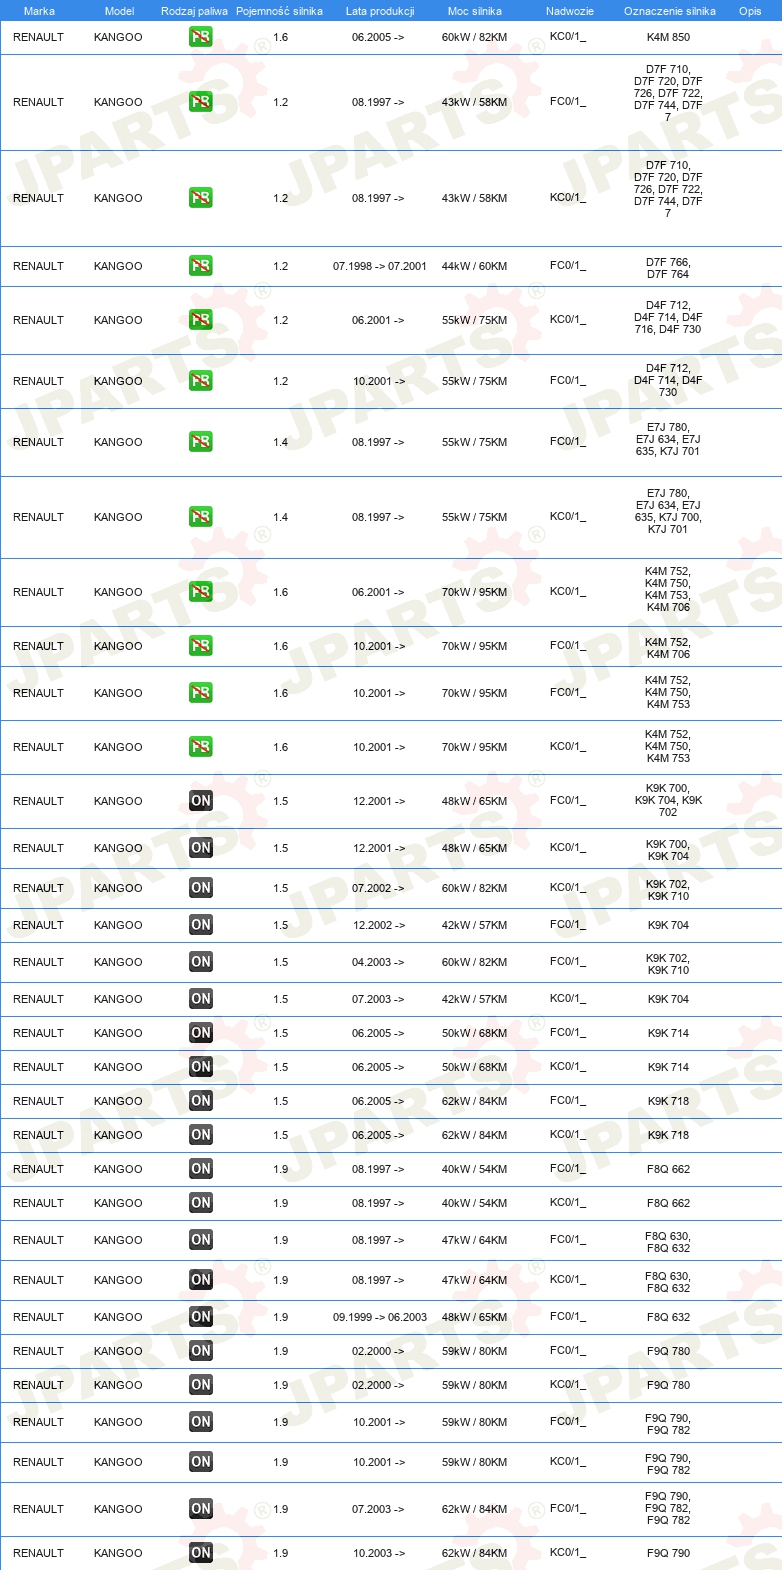
Task: Select RENAULT in the K4M 850 row
Action: (x=38, y=37)
